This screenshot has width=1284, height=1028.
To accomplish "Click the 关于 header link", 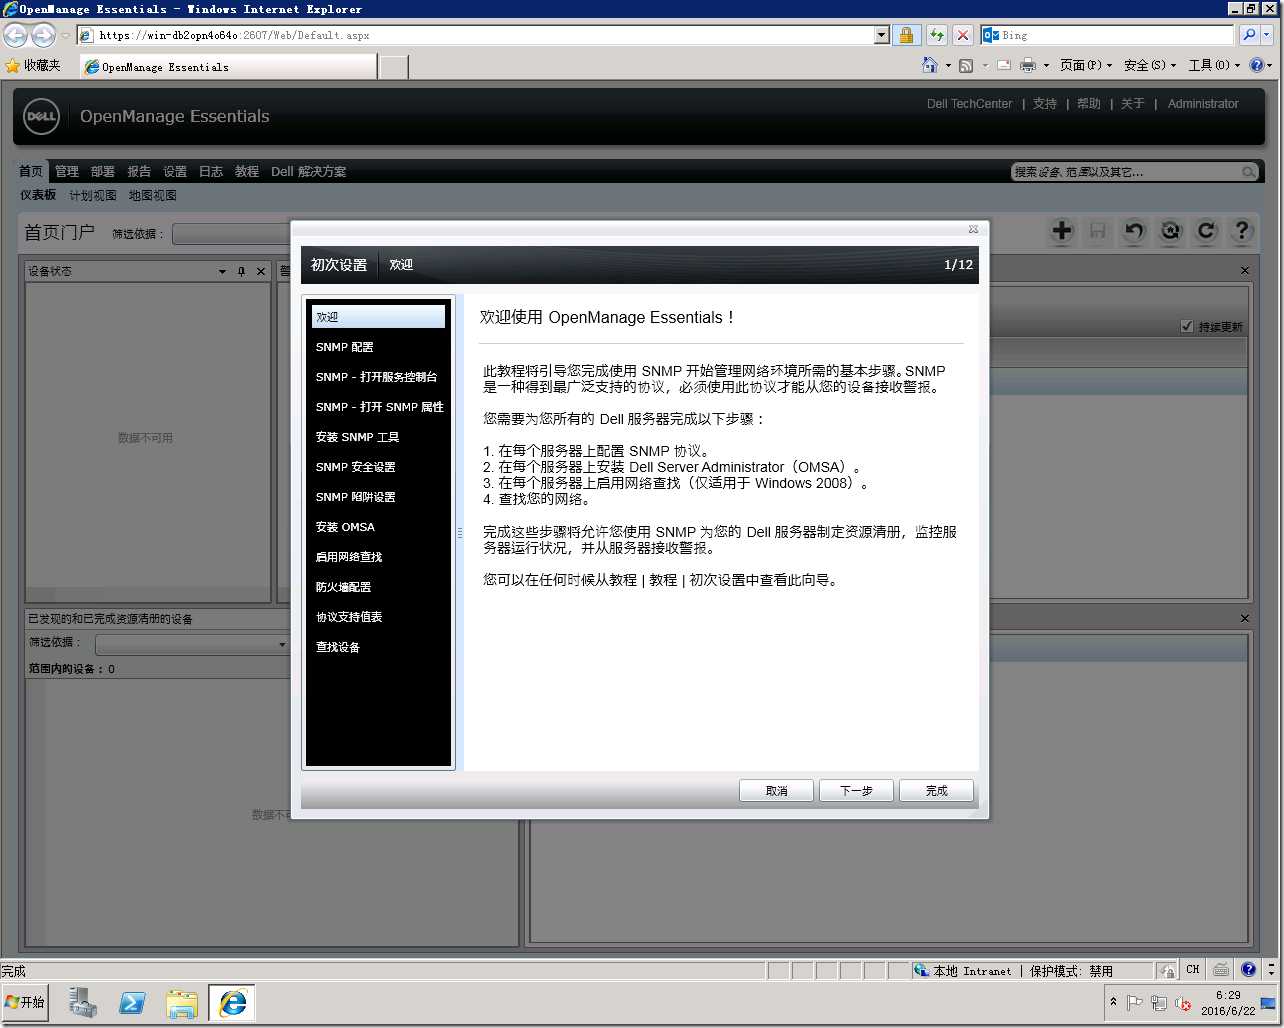I will pos(1132,103).
